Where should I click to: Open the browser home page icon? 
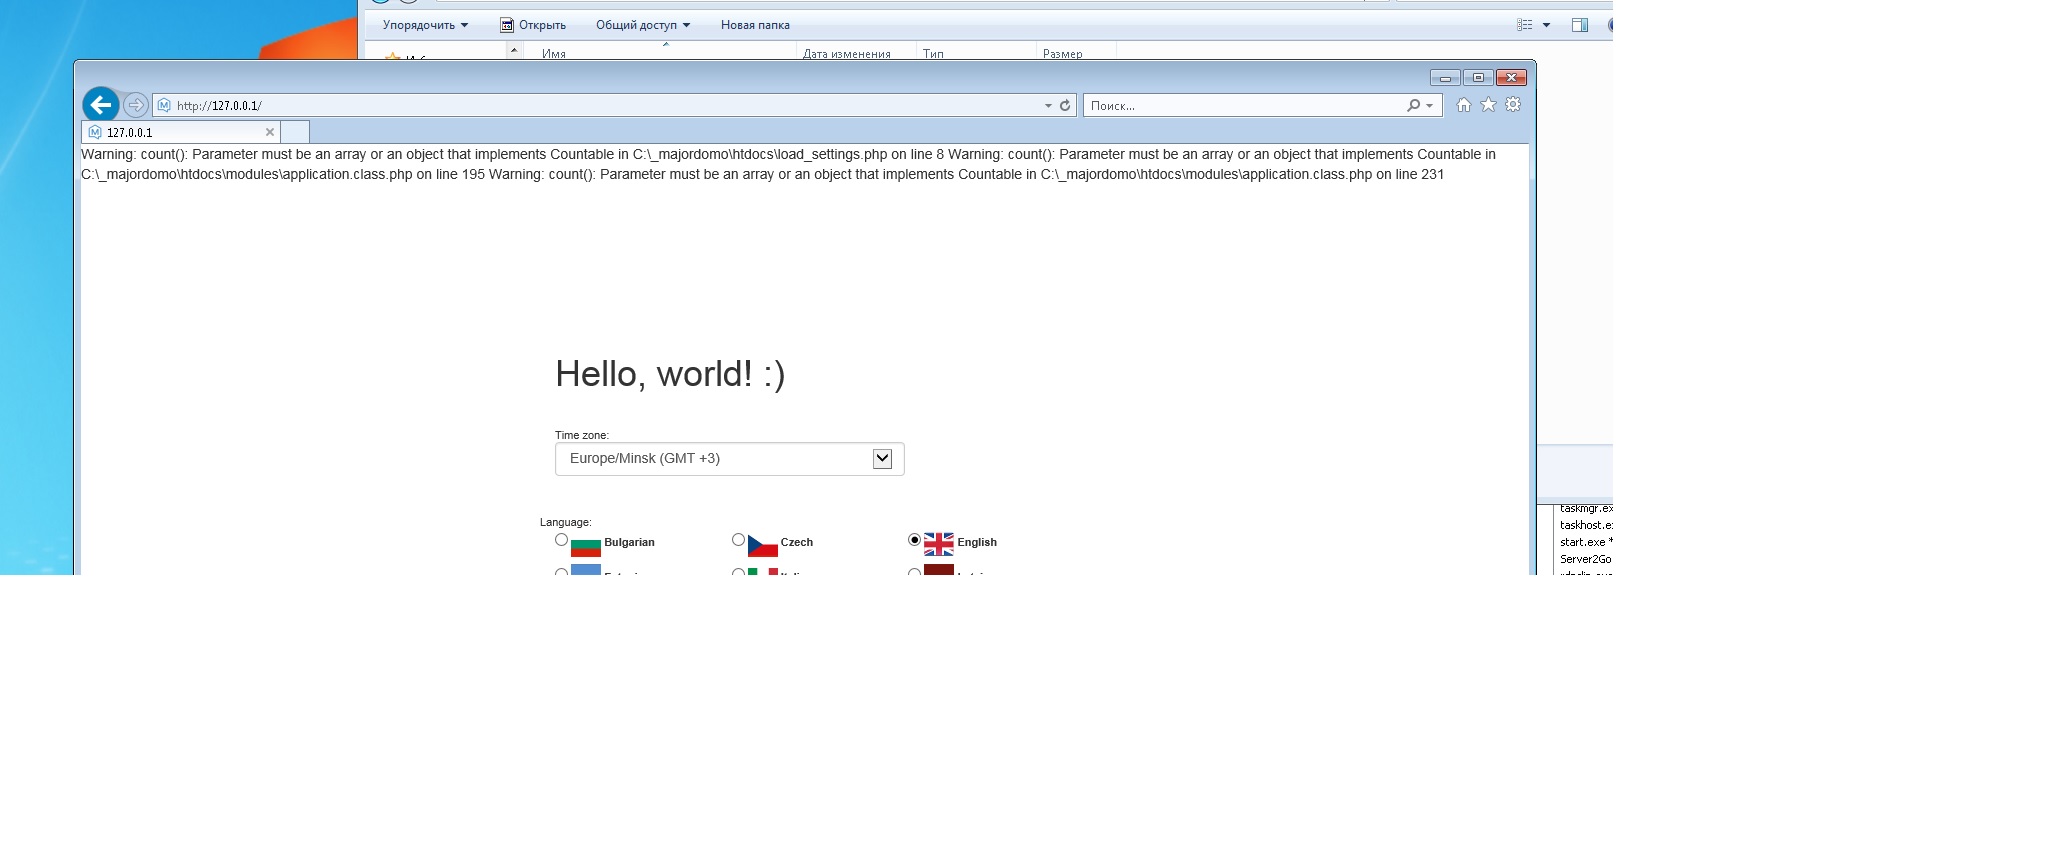(1464, 104)
